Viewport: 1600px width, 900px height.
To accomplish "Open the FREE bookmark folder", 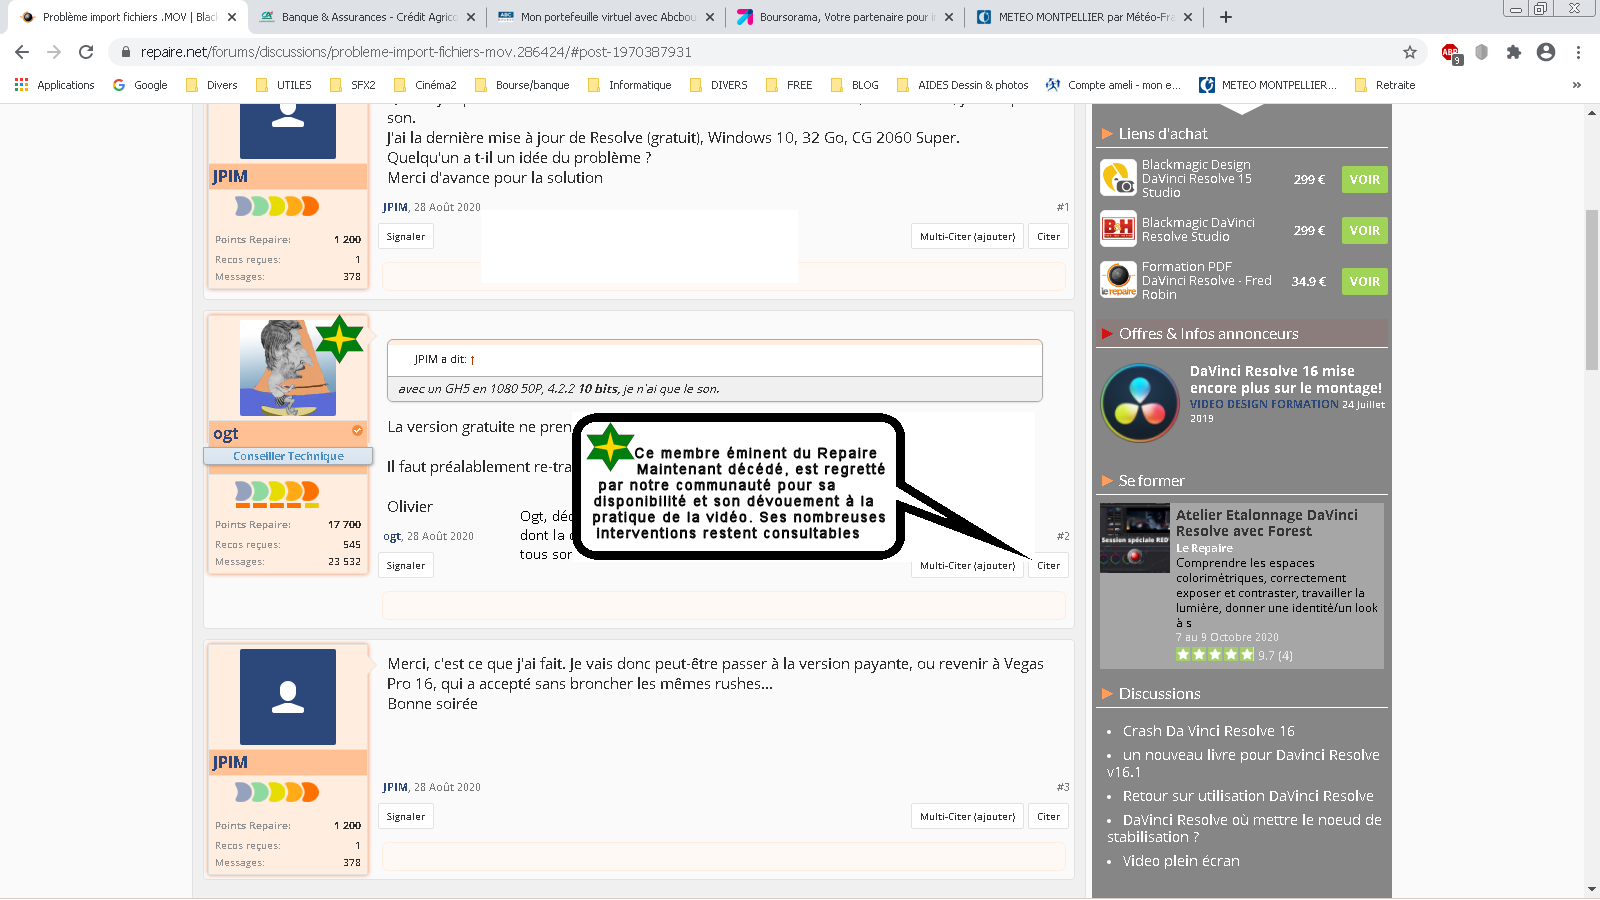I will pyautogui.click(x=789, y=85).
